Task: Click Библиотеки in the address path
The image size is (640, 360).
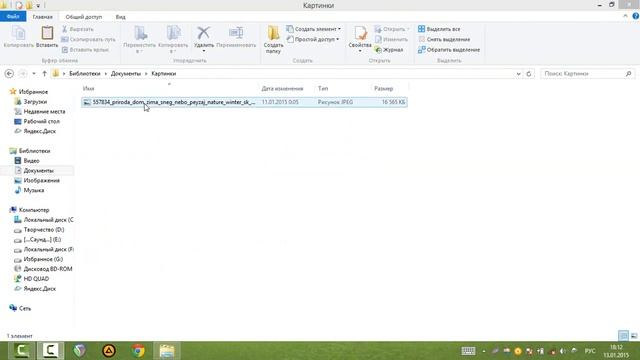Action: click(84, 73)
